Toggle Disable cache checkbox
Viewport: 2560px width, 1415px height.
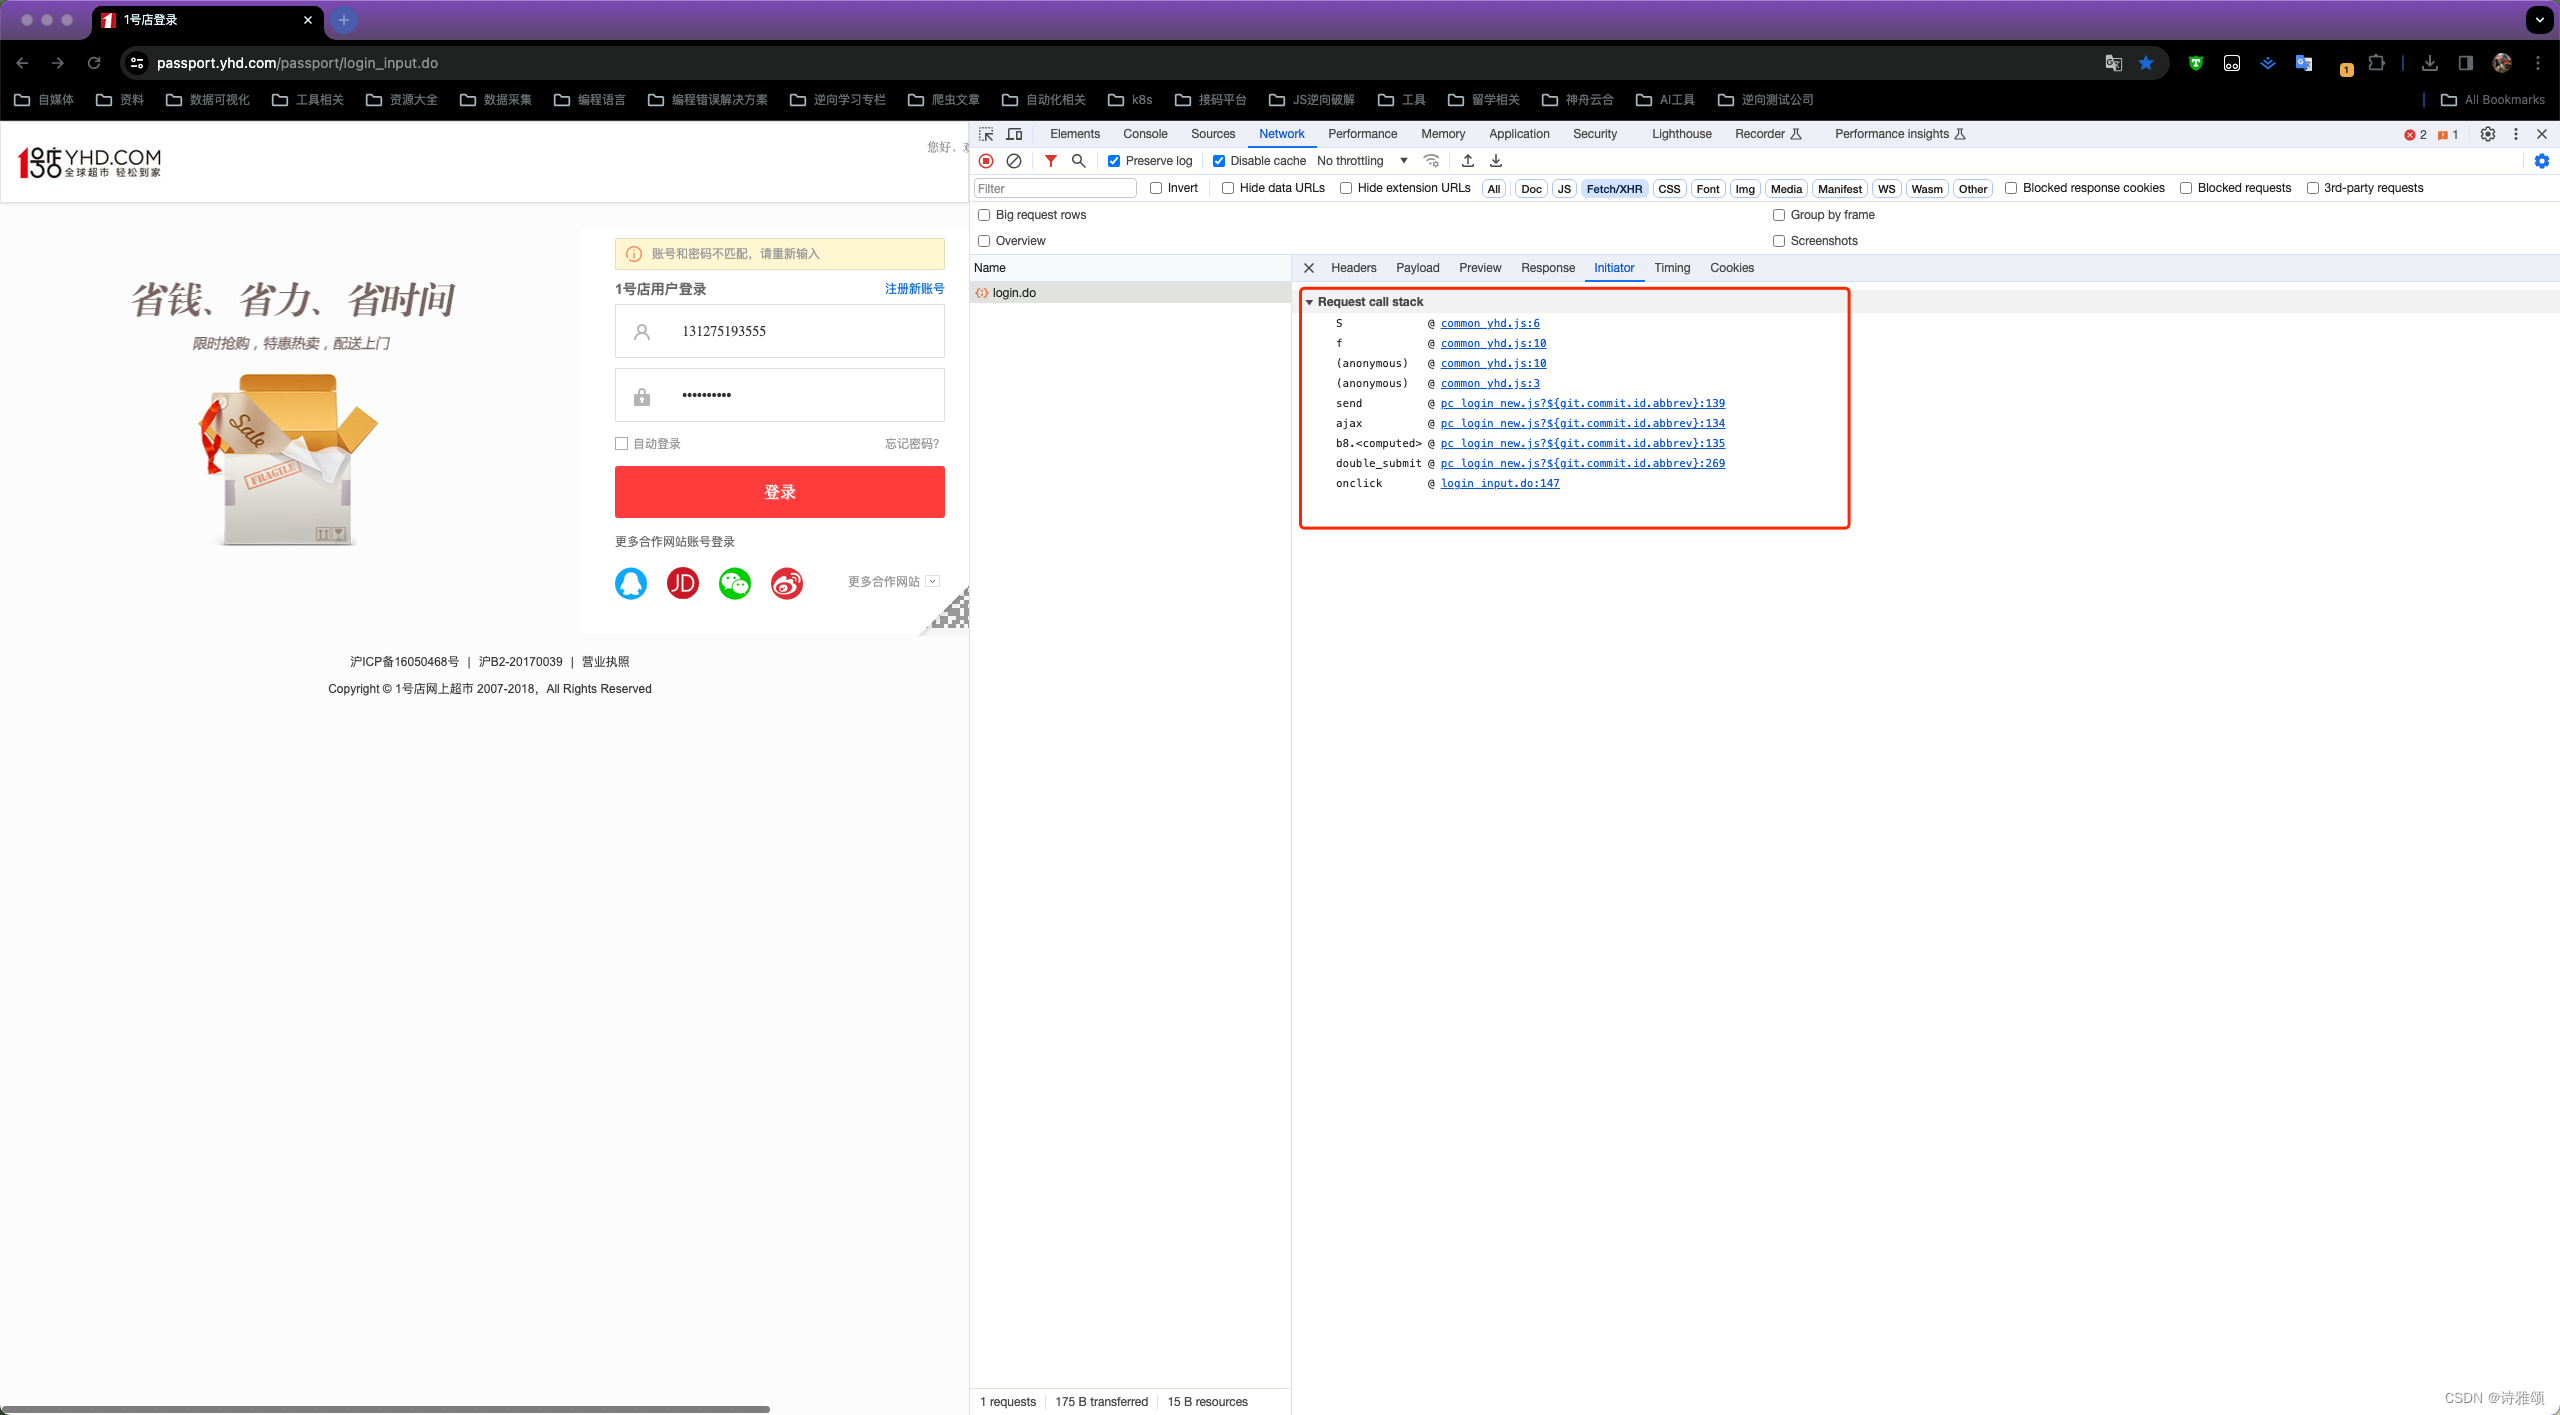(x=1220, y=159)
